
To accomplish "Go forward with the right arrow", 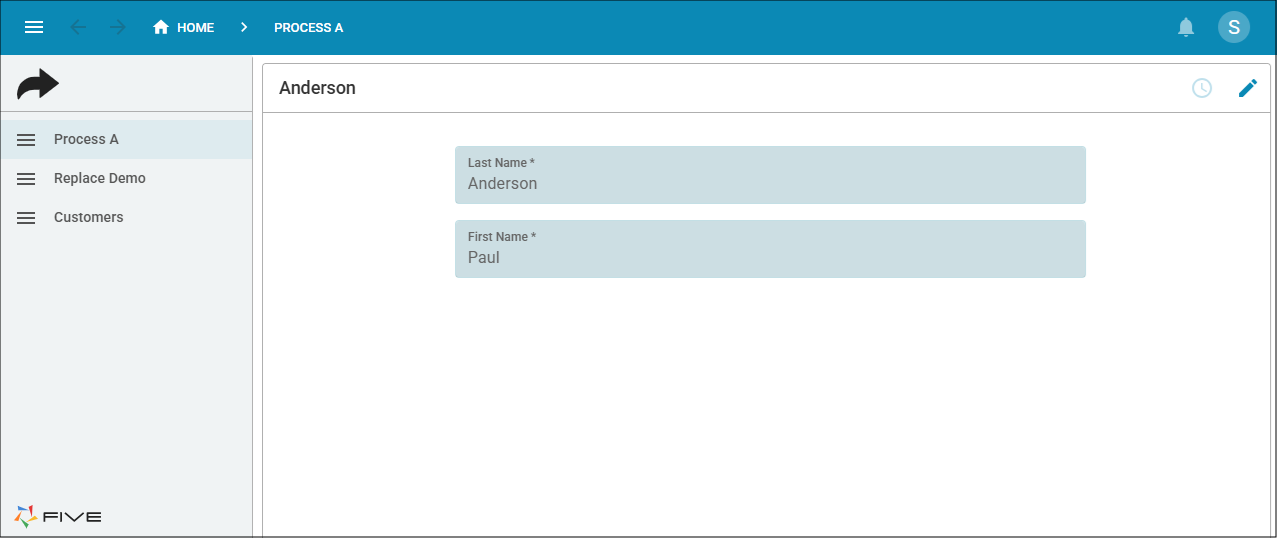I will 118,27.
